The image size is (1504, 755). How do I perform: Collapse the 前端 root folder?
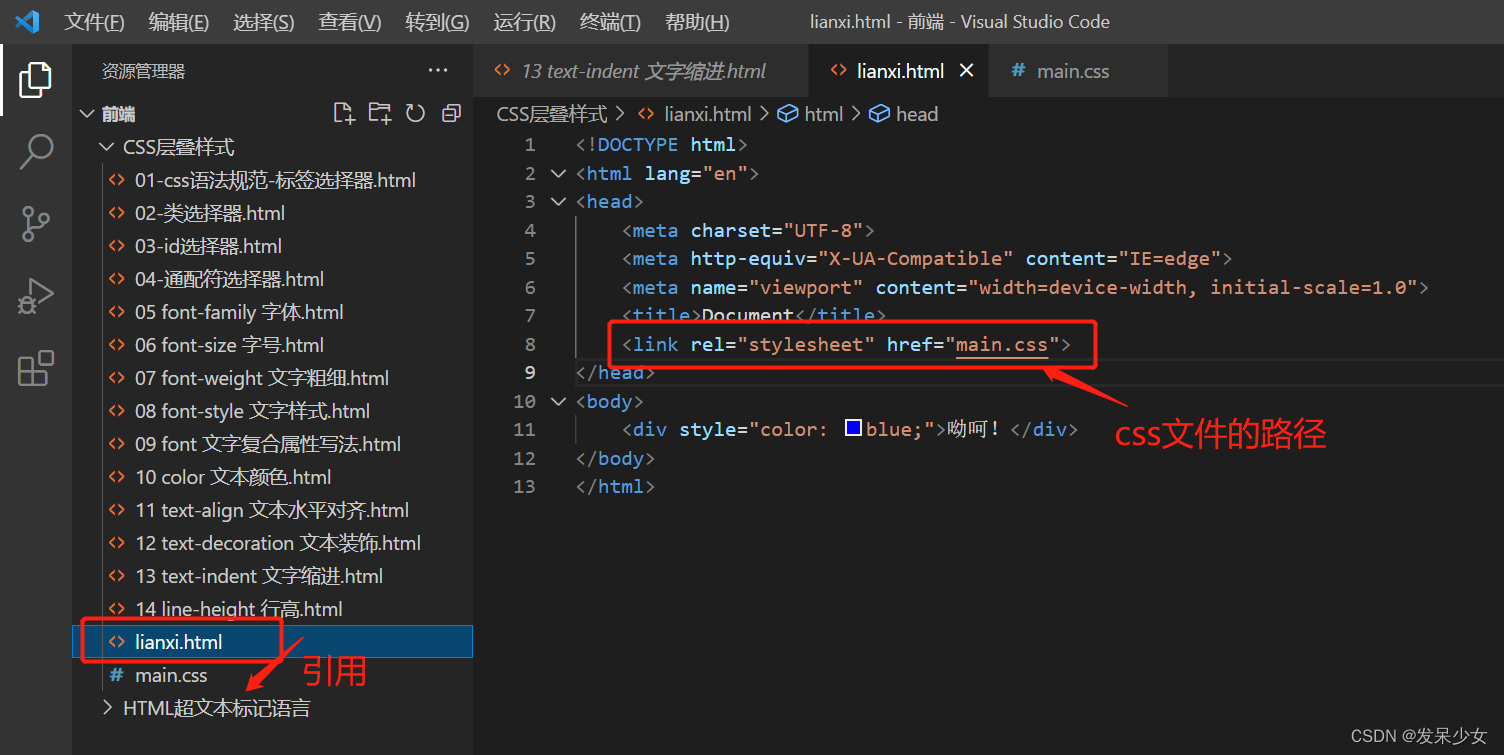pos(88,114)
